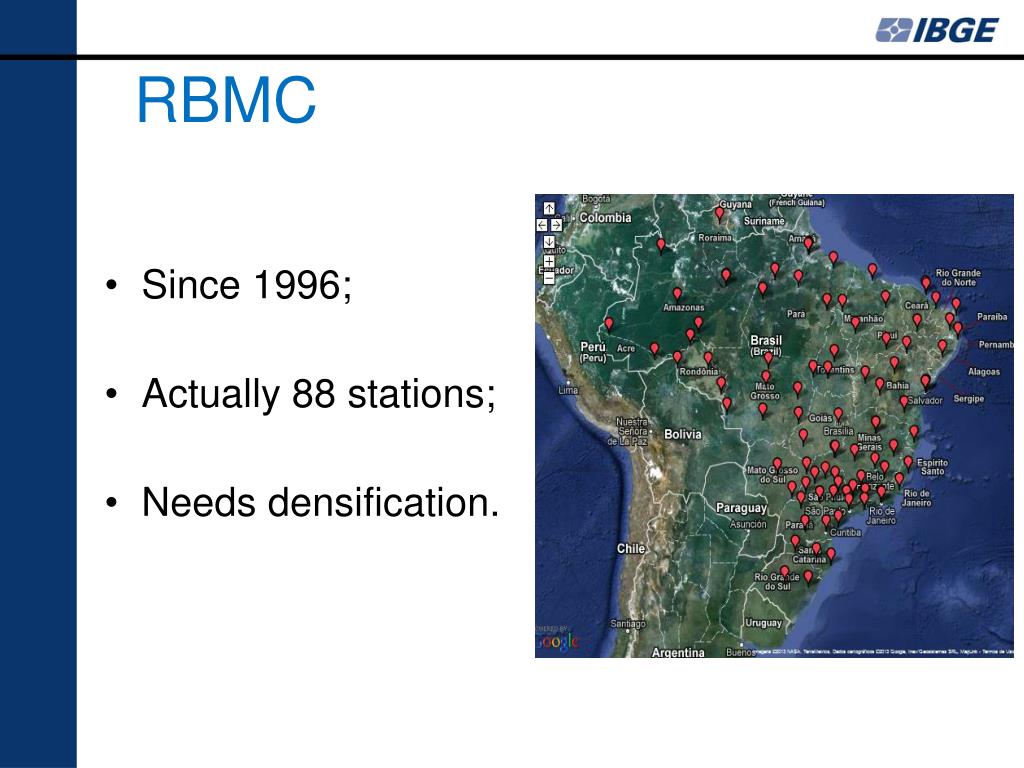Click the Brasil country label
The image size is (1024, 768).
[x=766, y=340]
